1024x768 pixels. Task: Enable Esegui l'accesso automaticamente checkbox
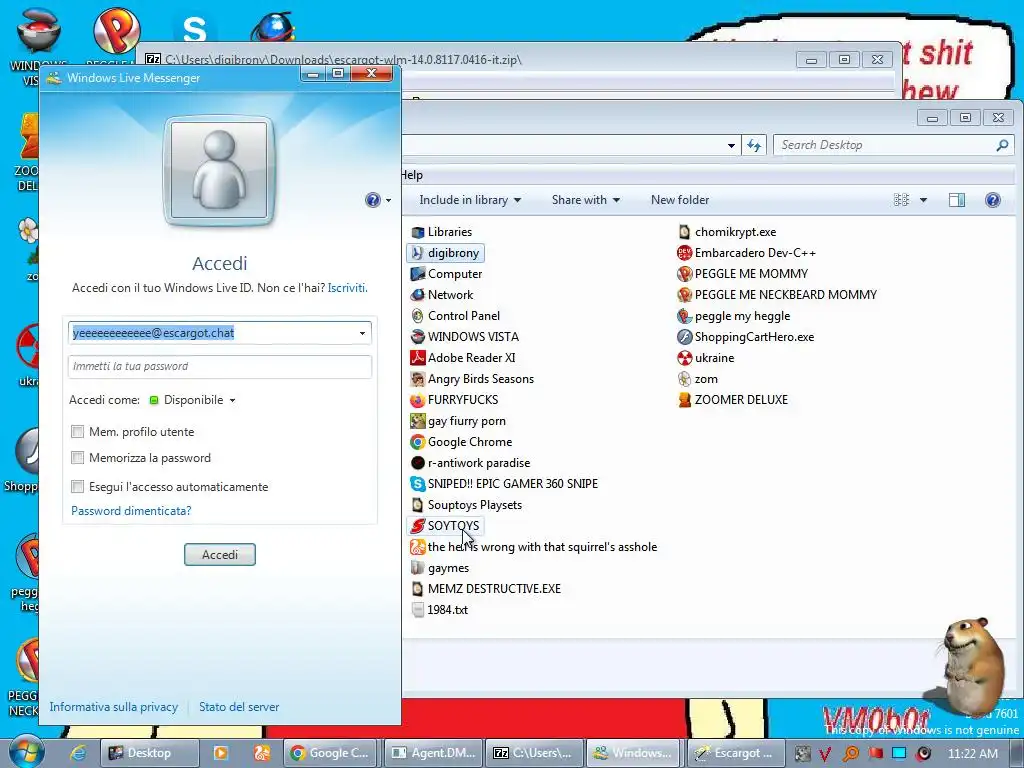(x=78, y=487)
